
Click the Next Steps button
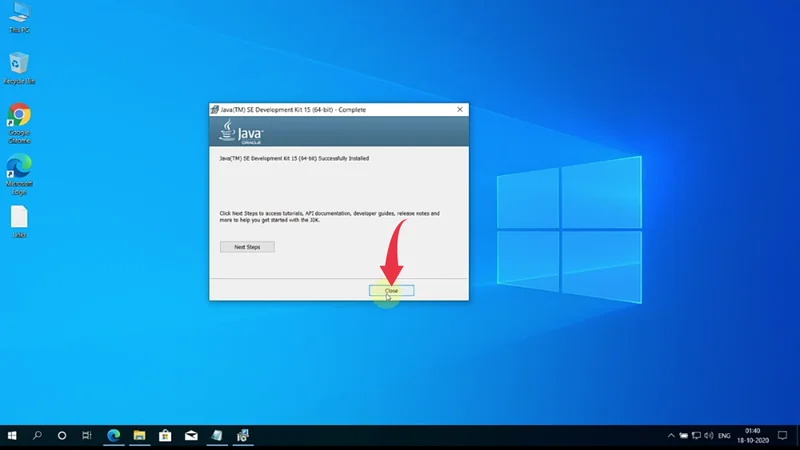coord(247,246)
